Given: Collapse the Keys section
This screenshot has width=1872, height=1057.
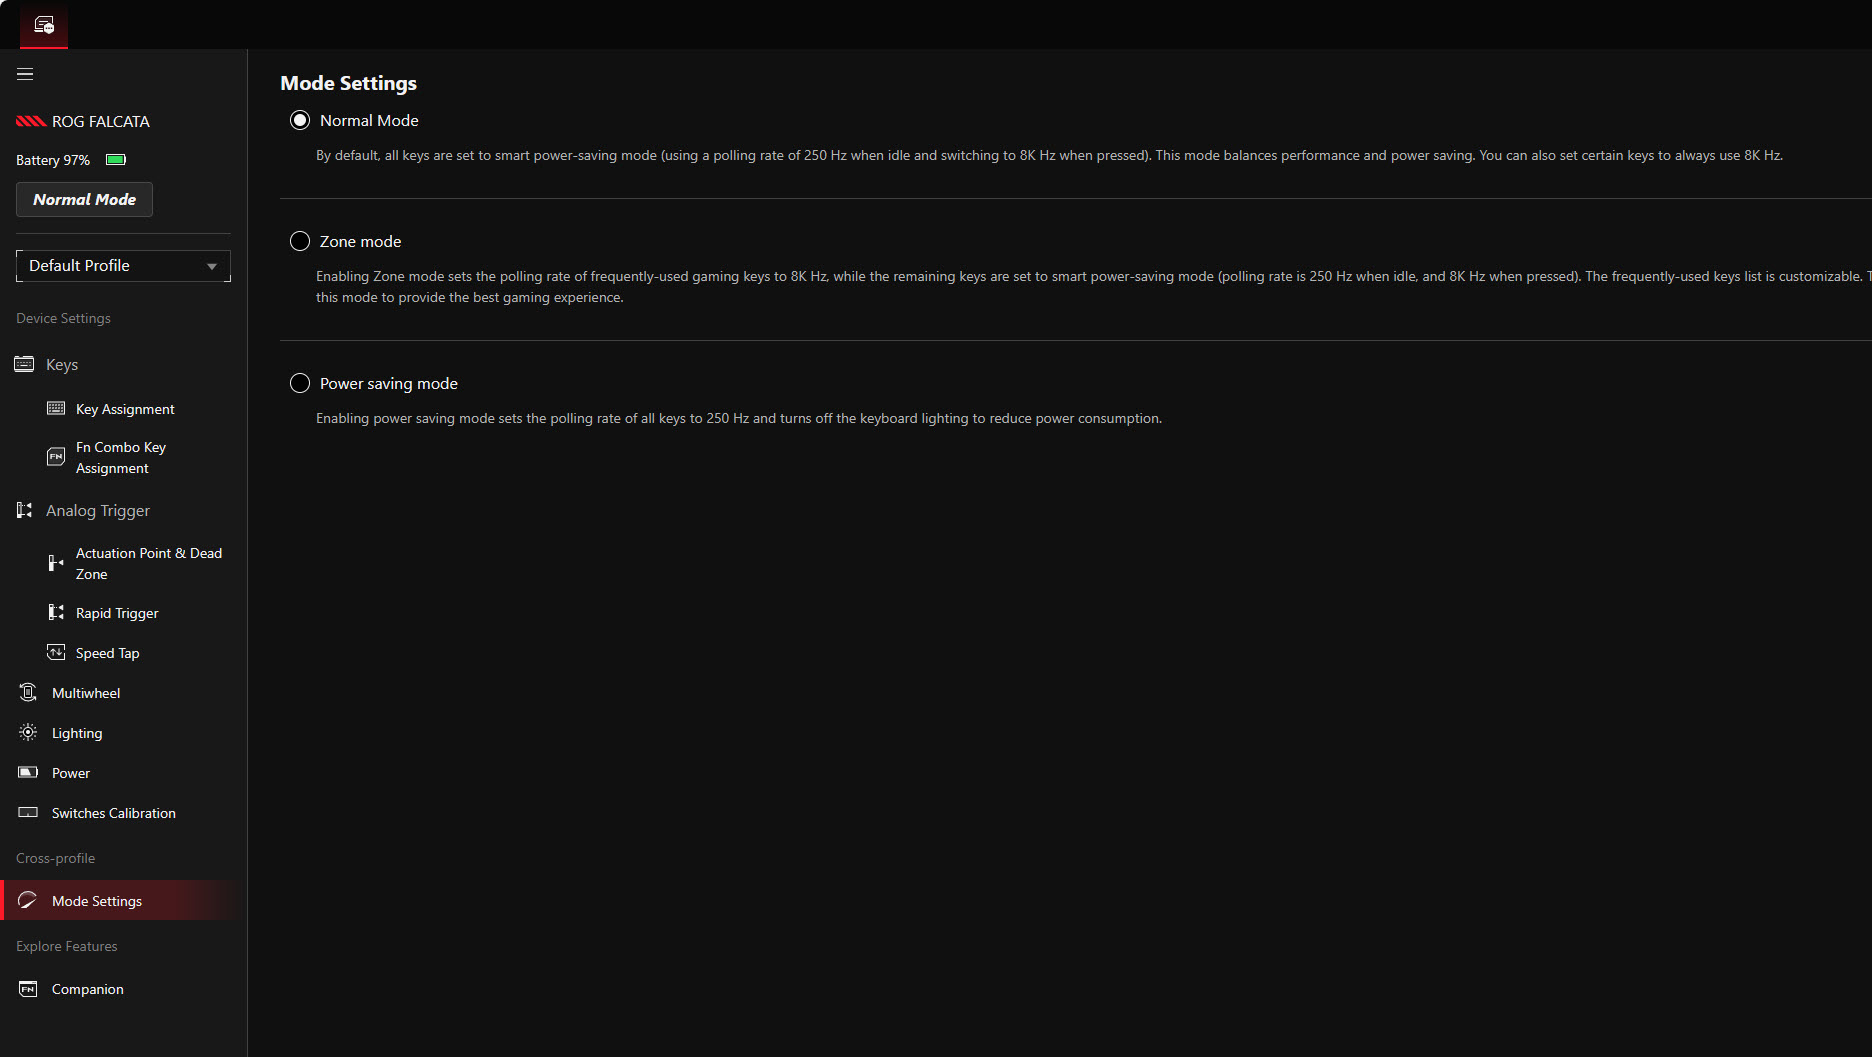Looking at the screenshot, I should tap(62, 365).
